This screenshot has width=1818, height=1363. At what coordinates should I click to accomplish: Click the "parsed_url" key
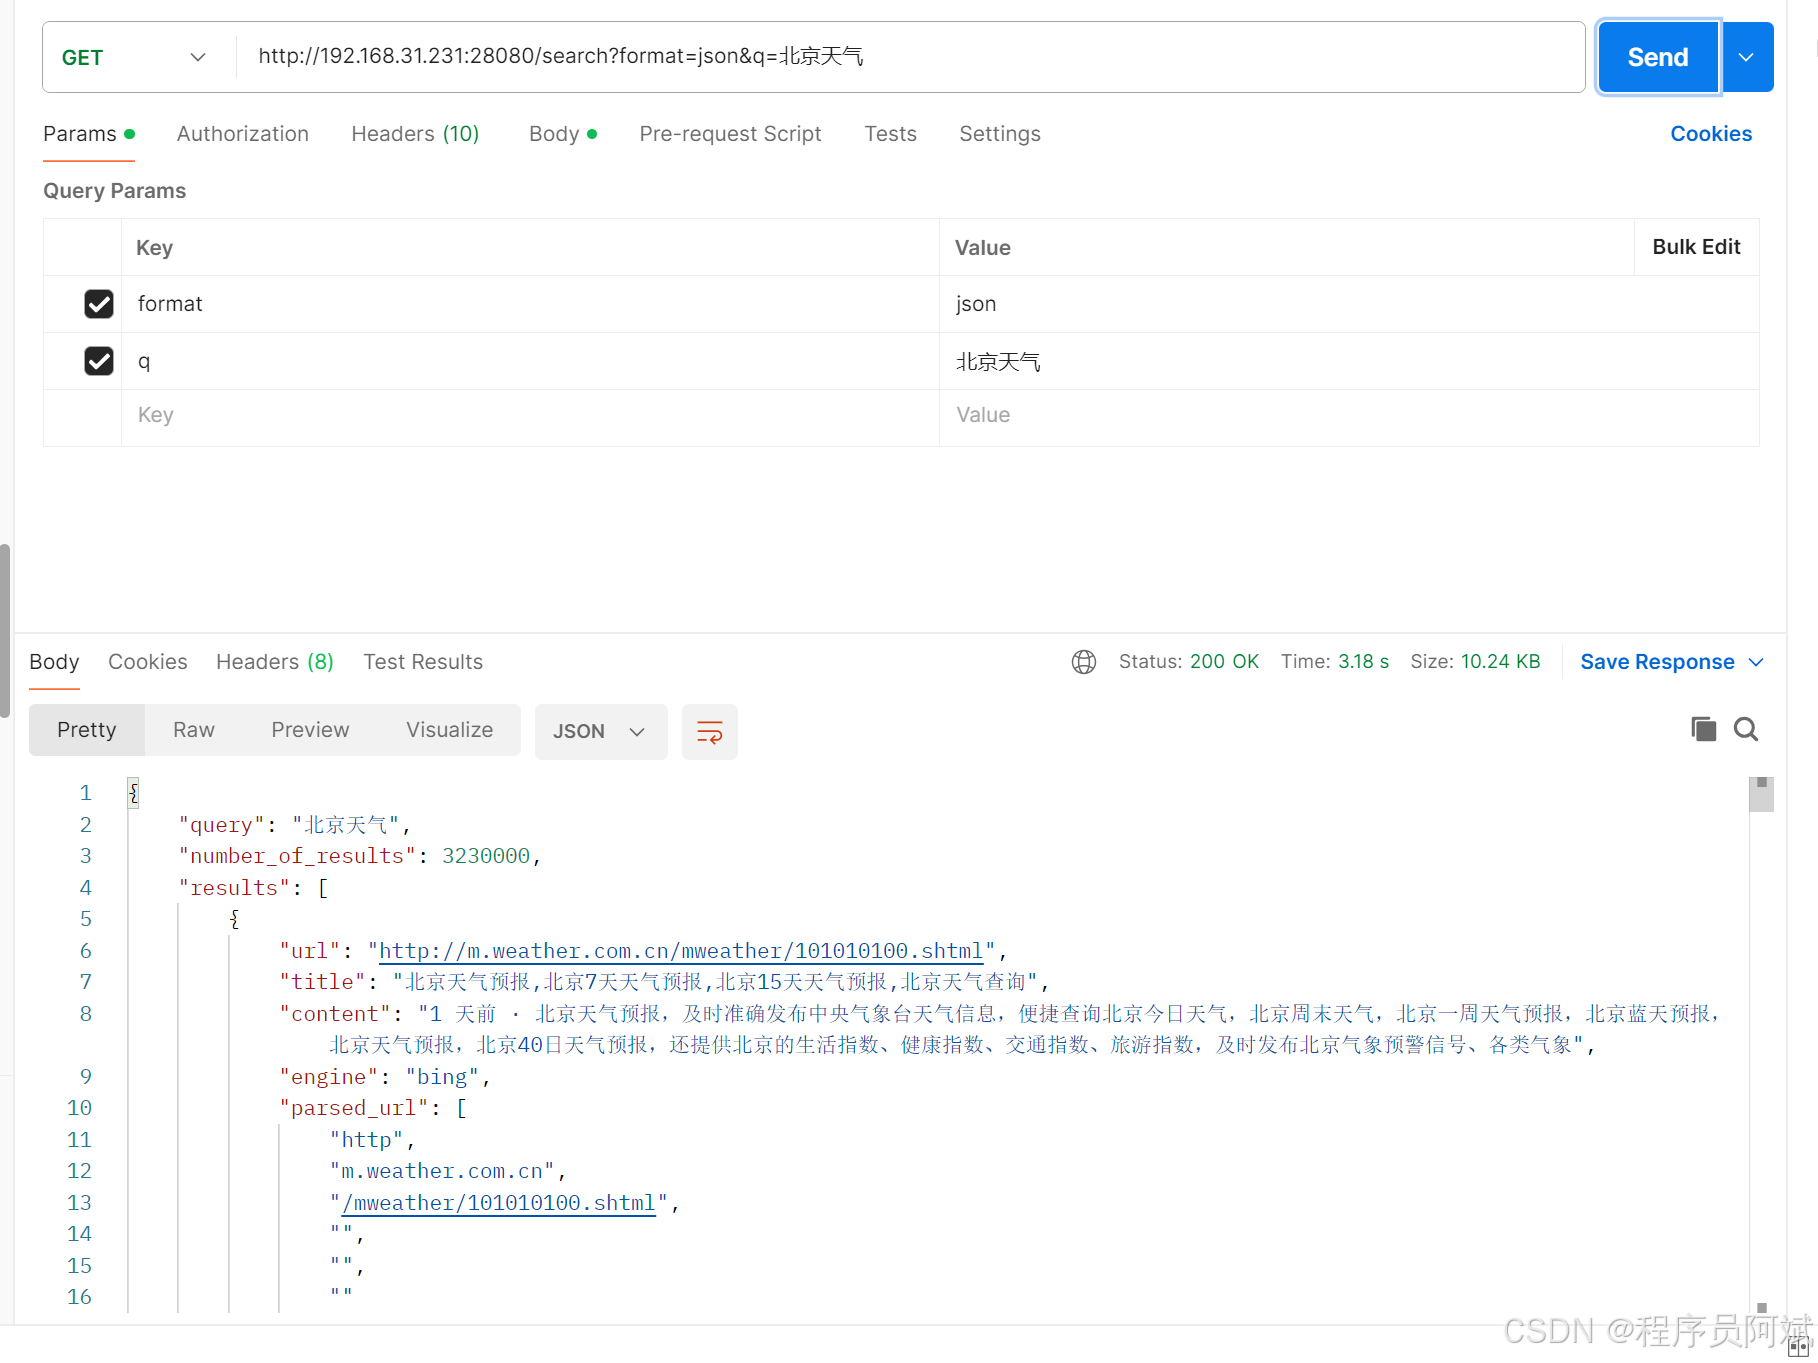(x=355, y=1108)
